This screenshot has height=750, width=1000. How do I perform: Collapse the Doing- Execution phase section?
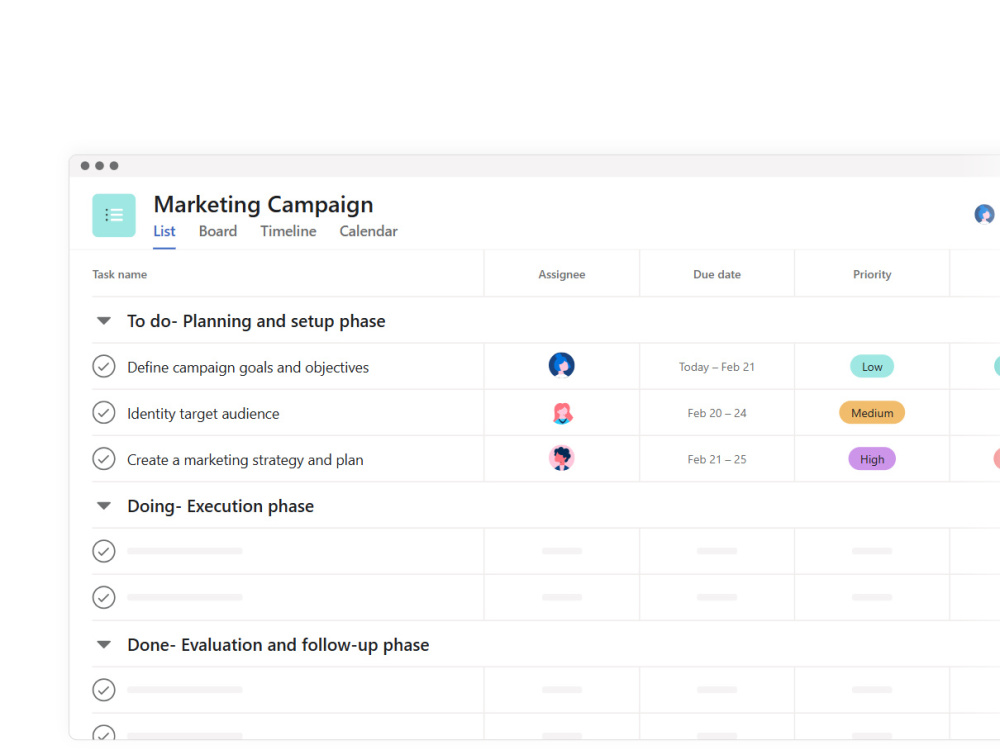click(x=104, y=506)
